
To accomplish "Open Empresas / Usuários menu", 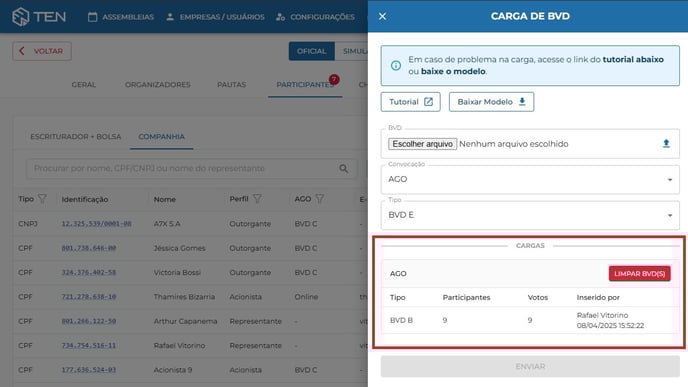I will coord(215,17).
